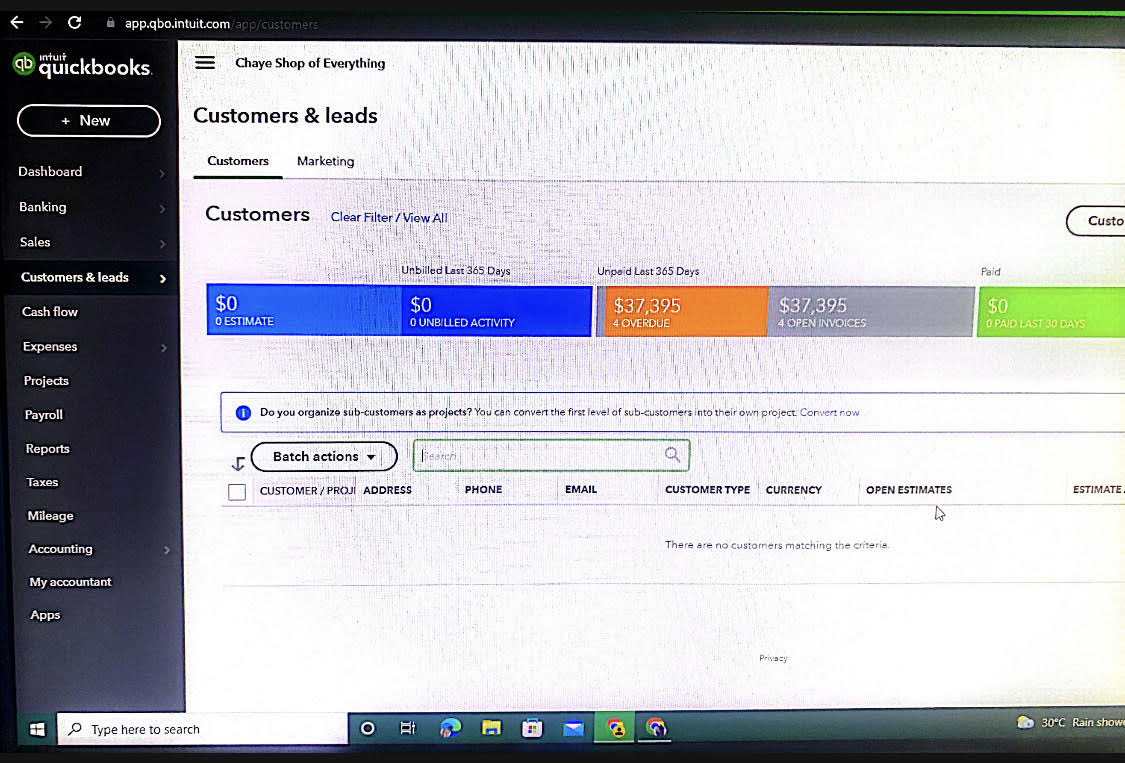The image size is (1125, 763).
Task: Open Cash flow in the sidebar
Action: coord(50,312)
